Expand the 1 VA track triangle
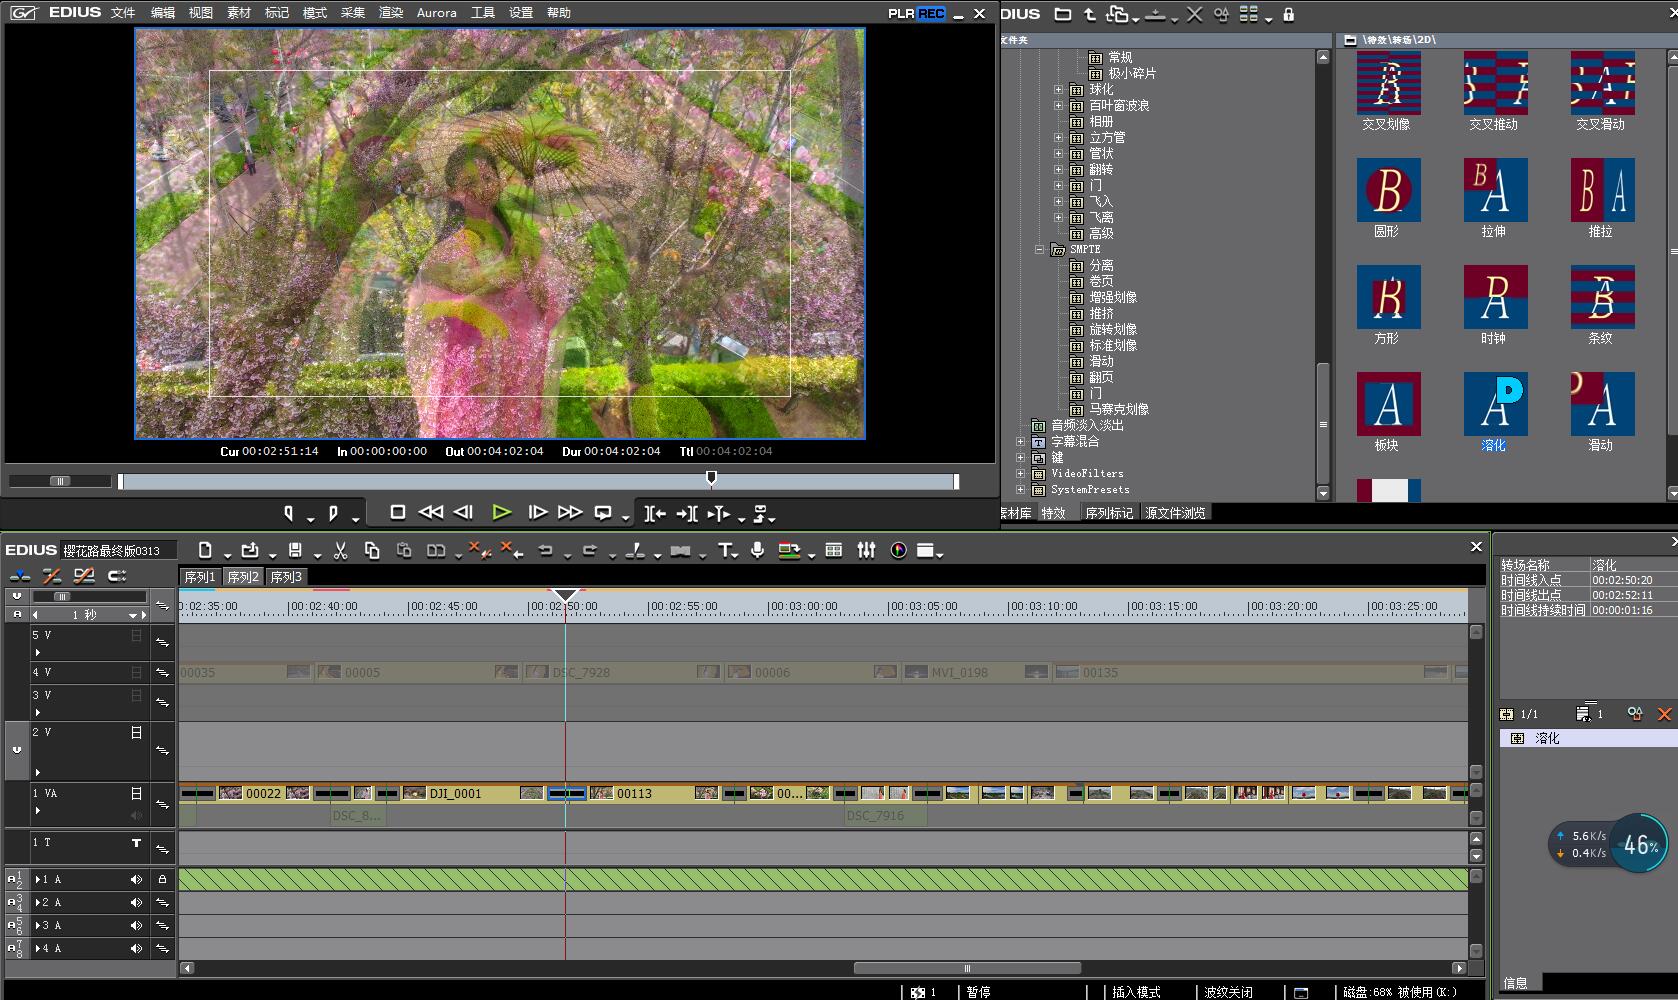The height and width of the screenshot is (1000, 1678). pos(37,810)
